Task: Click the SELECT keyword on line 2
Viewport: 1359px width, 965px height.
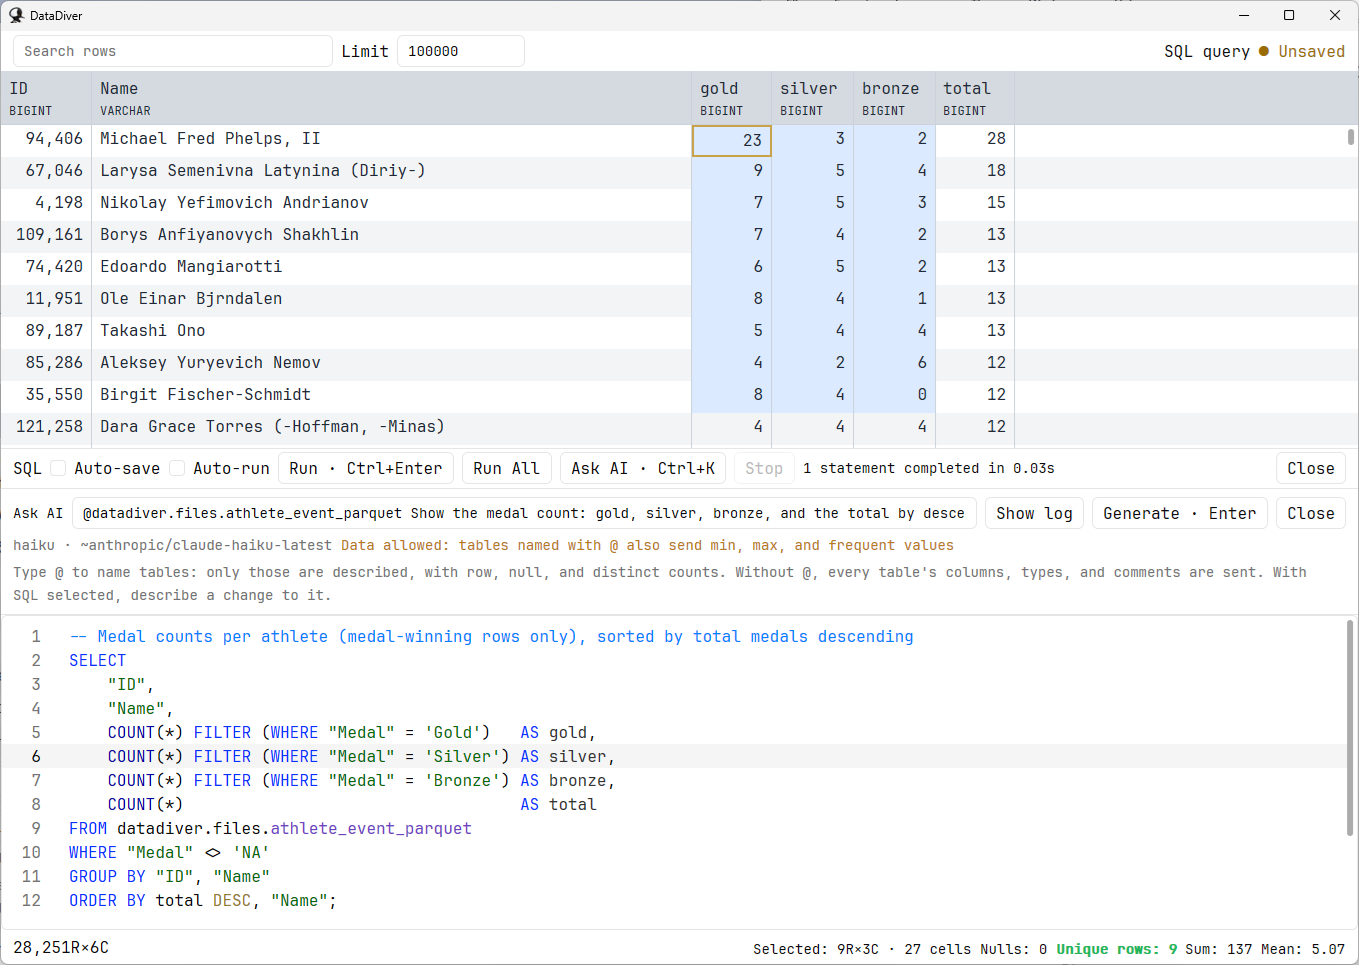Action: [x=97, y=661]
